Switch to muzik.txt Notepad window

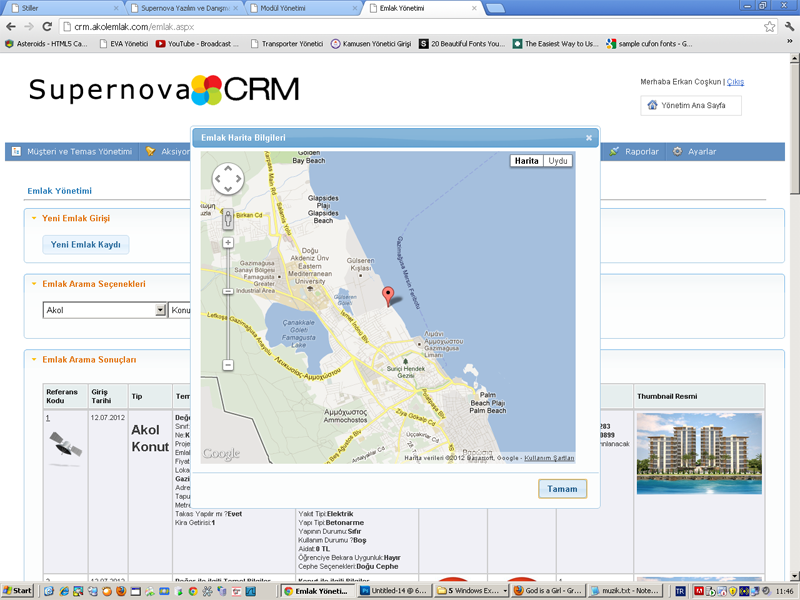624,591
